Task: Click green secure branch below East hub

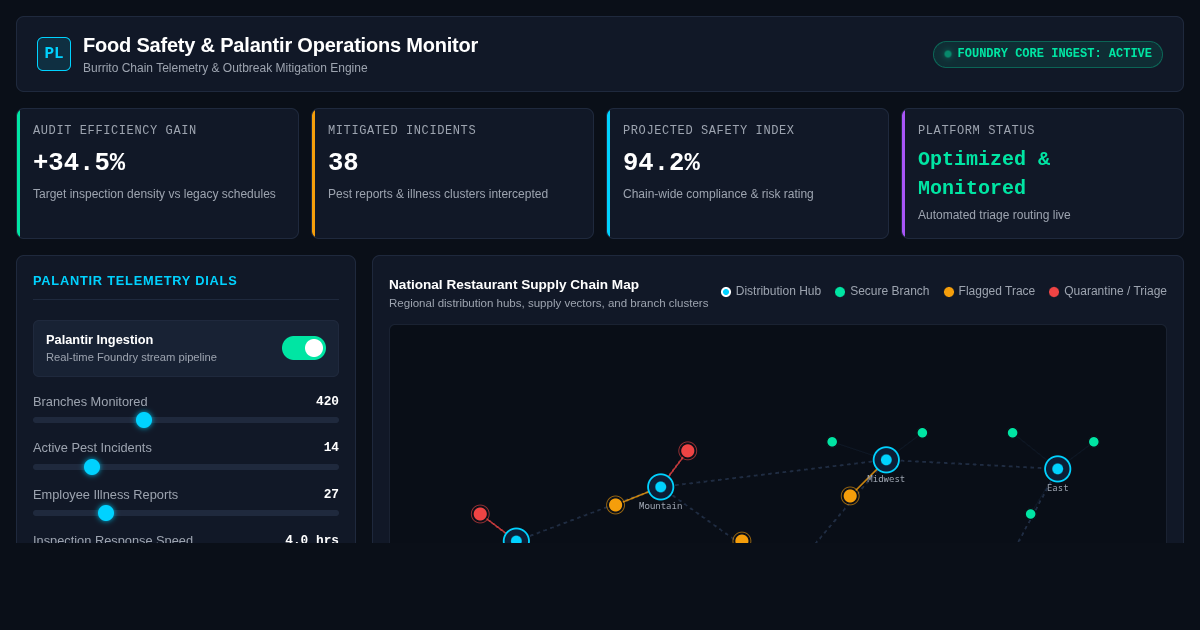Action: pyautogui.click(x=1031, y=514)
